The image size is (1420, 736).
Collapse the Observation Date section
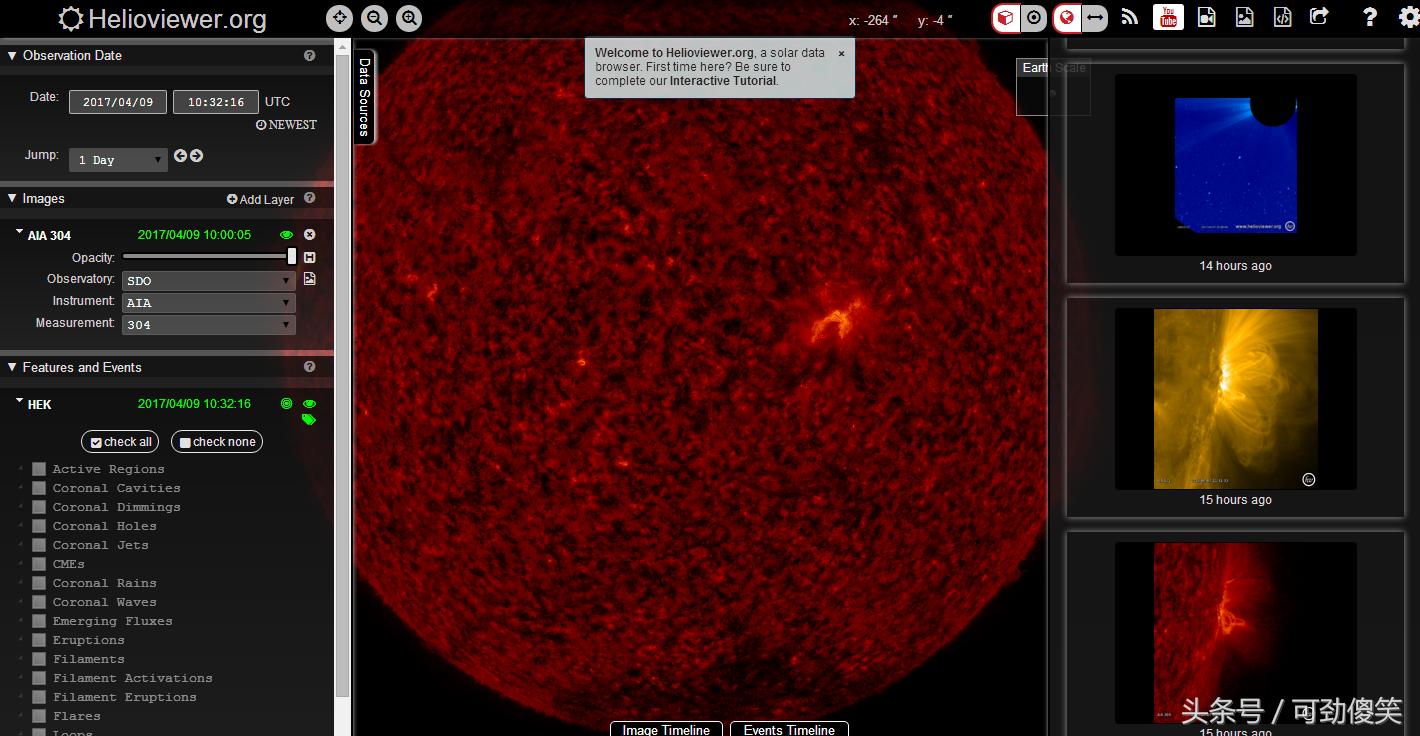pyautogui.click(x=12, y=56)
